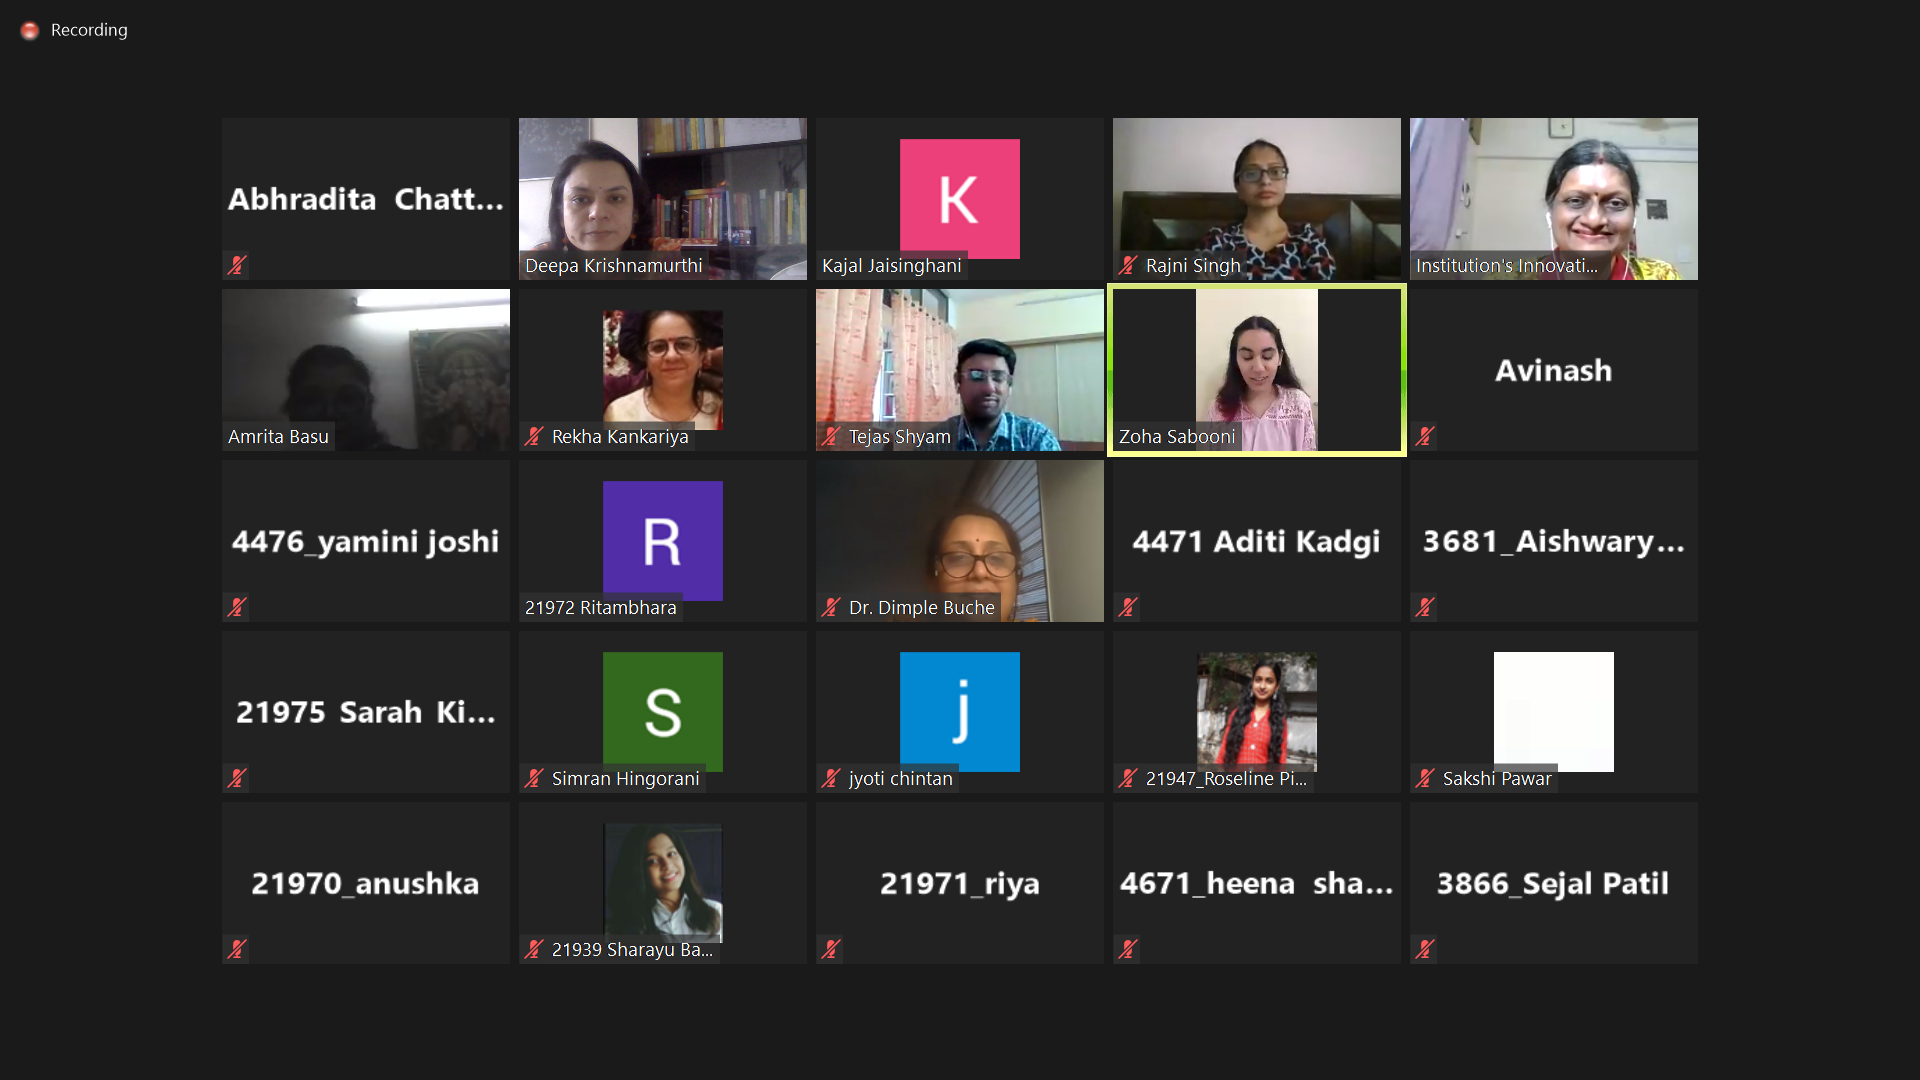Click muted mic icon on 3866_Sejal Patil tile
The width and height of the screenshot is (1920, 1080).
pos(1425,949)
